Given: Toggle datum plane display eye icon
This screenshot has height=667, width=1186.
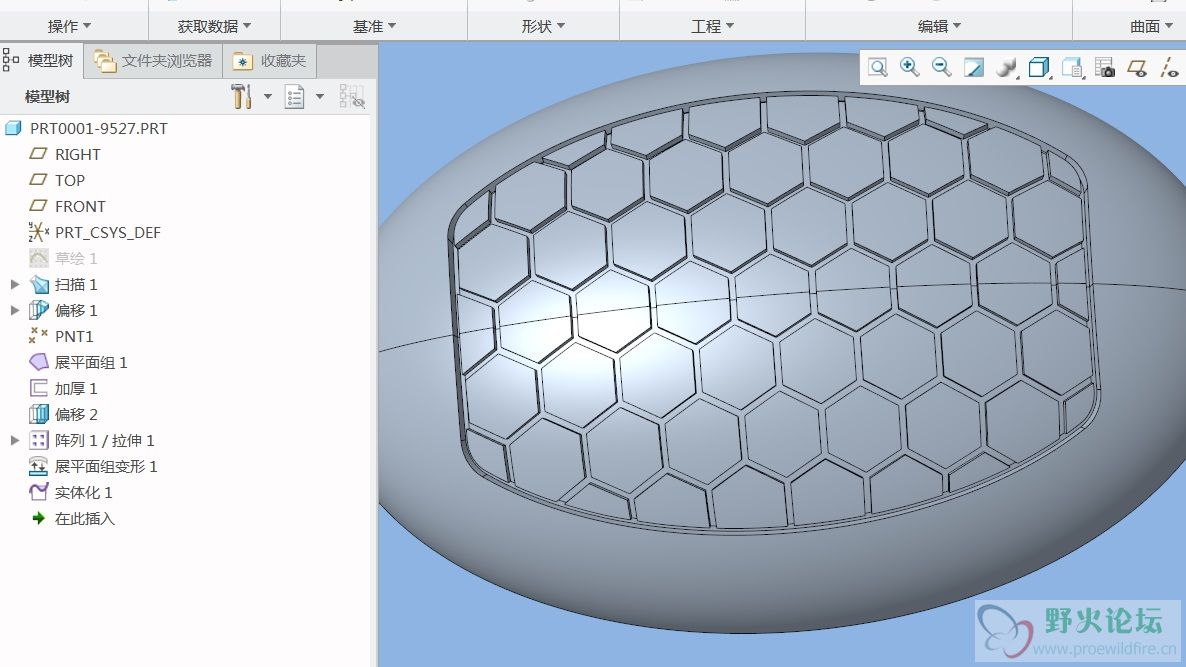Looking at the screenshot, I should tap(1137, 67).
